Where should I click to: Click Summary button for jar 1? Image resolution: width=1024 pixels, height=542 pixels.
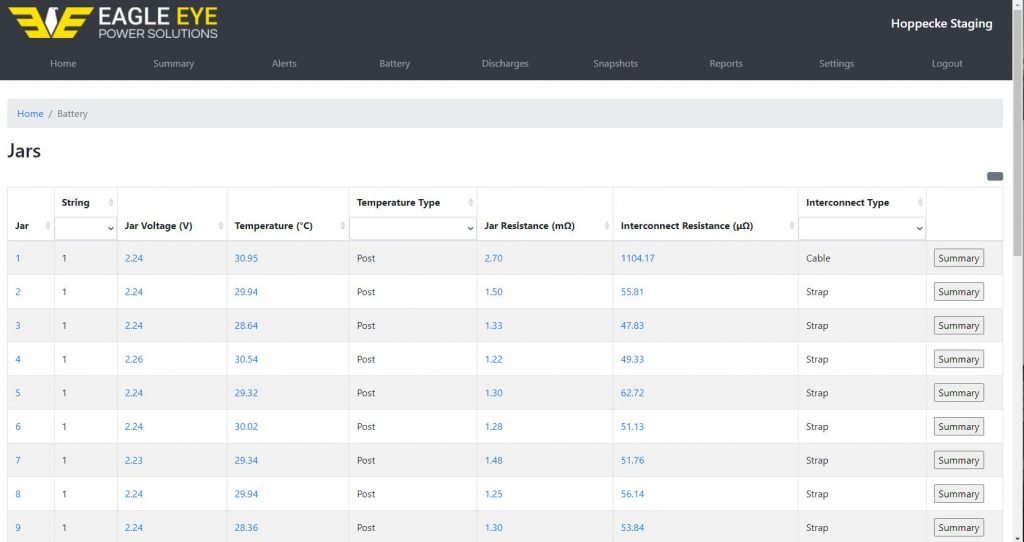point(959,258)
